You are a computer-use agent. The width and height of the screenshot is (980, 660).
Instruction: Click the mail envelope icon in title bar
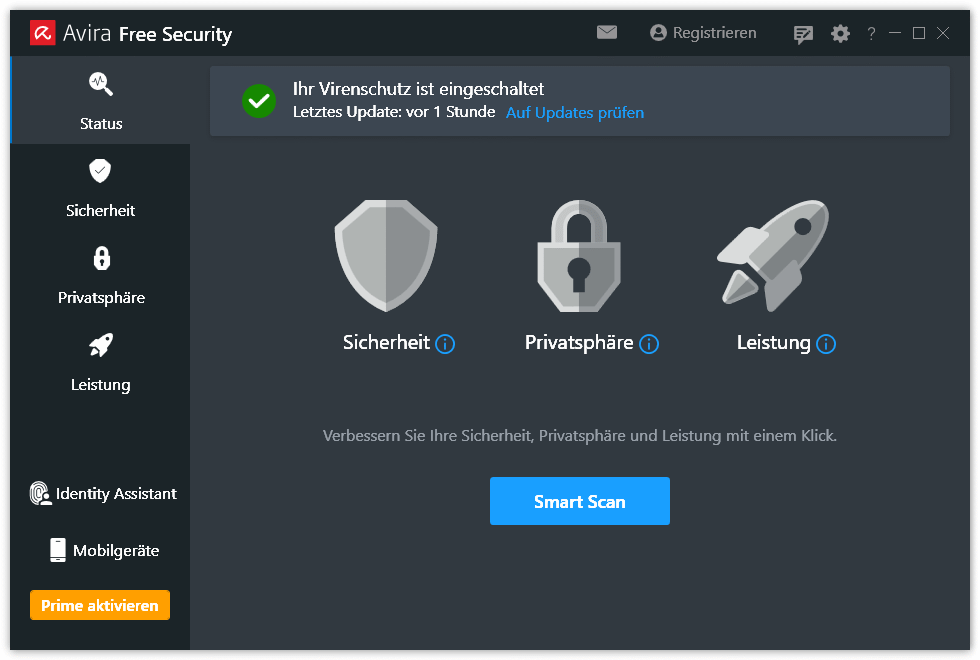(x=607, y=33)
